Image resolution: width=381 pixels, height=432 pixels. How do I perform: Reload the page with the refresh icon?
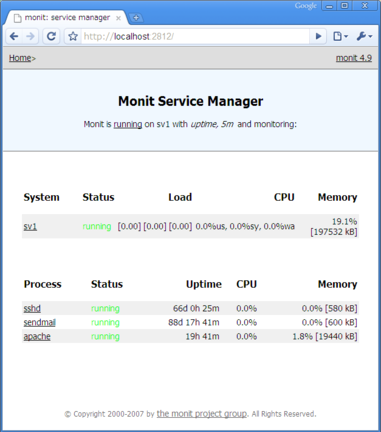(x=51, y=36)
